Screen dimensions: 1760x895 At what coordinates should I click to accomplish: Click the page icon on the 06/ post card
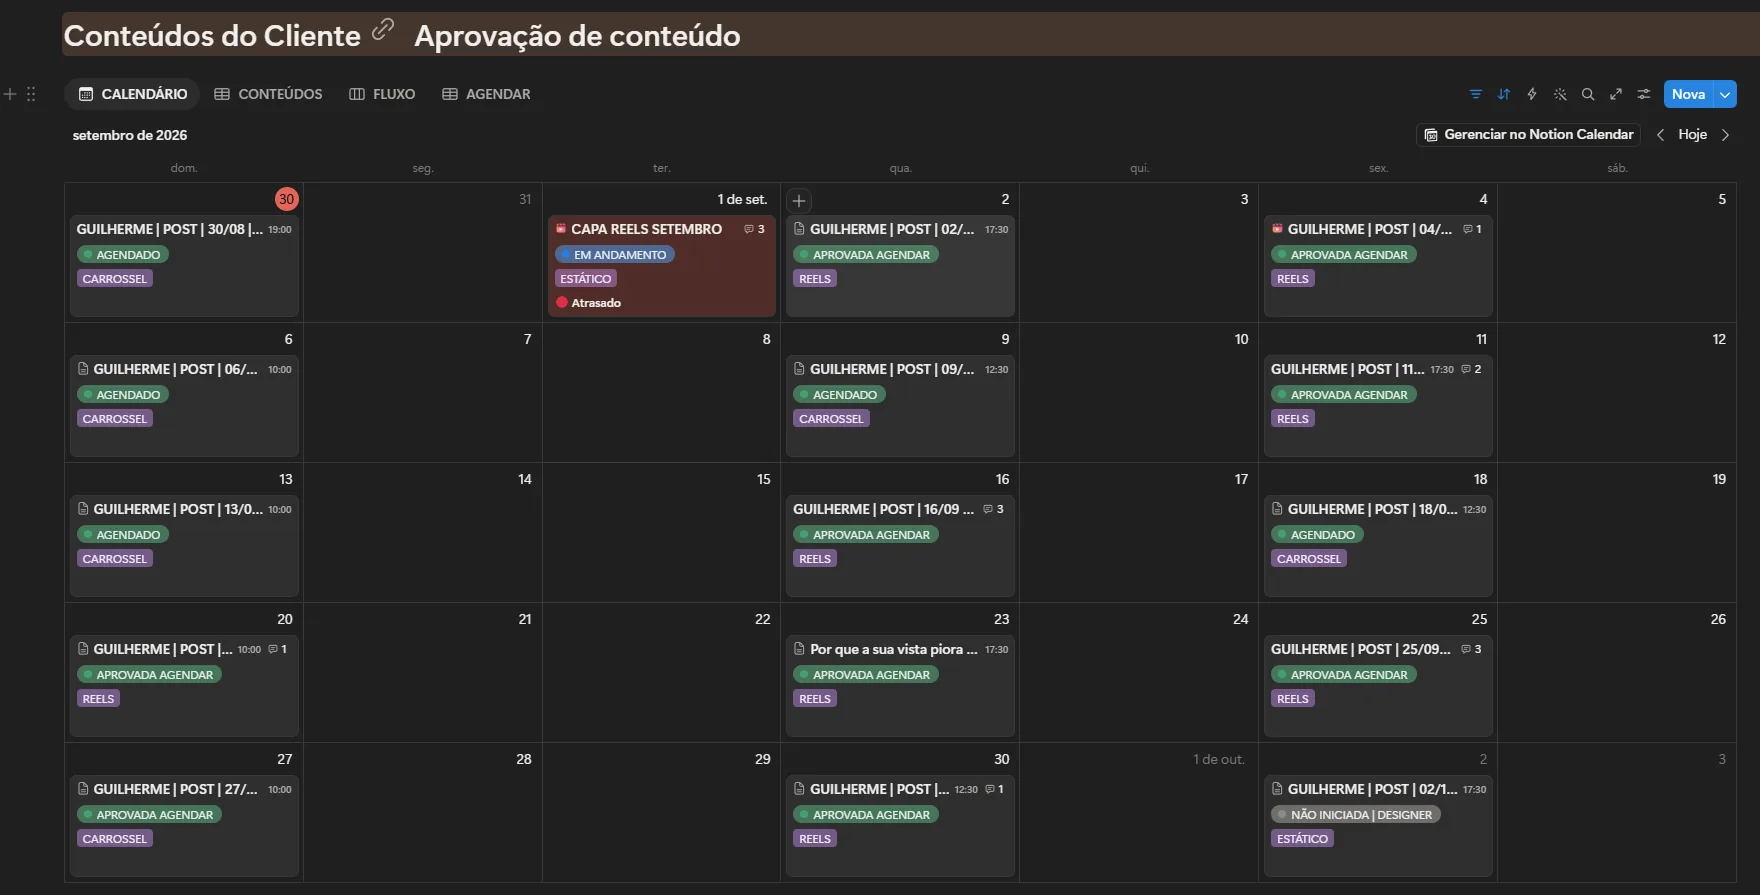83,369
